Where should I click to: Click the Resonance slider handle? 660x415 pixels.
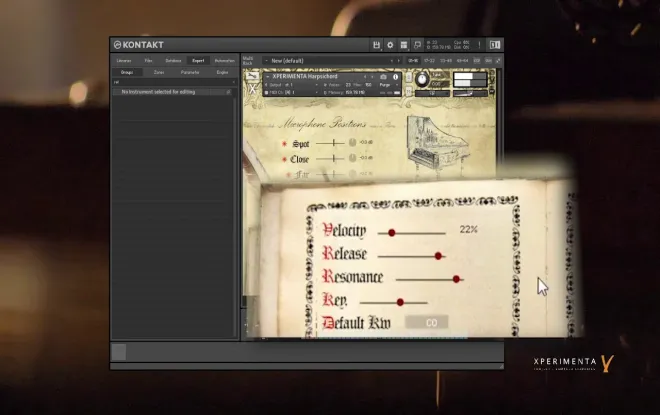(456, 279)
